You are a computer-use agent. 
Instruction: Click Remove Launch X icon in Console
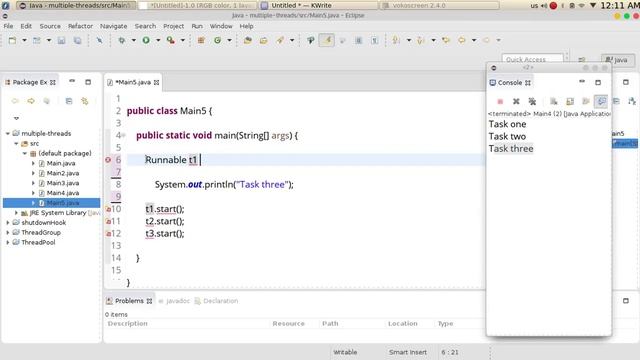click(516, 101)
